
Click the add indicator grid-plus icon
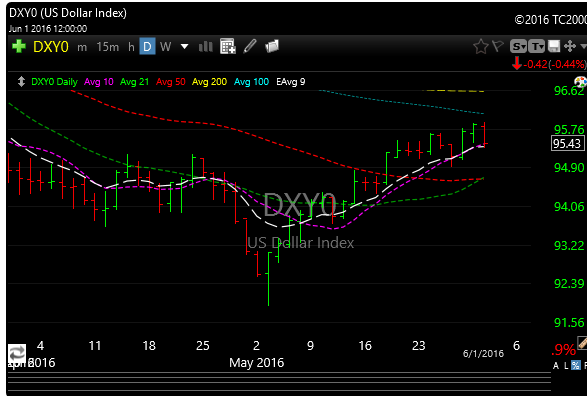click(228, 46)
